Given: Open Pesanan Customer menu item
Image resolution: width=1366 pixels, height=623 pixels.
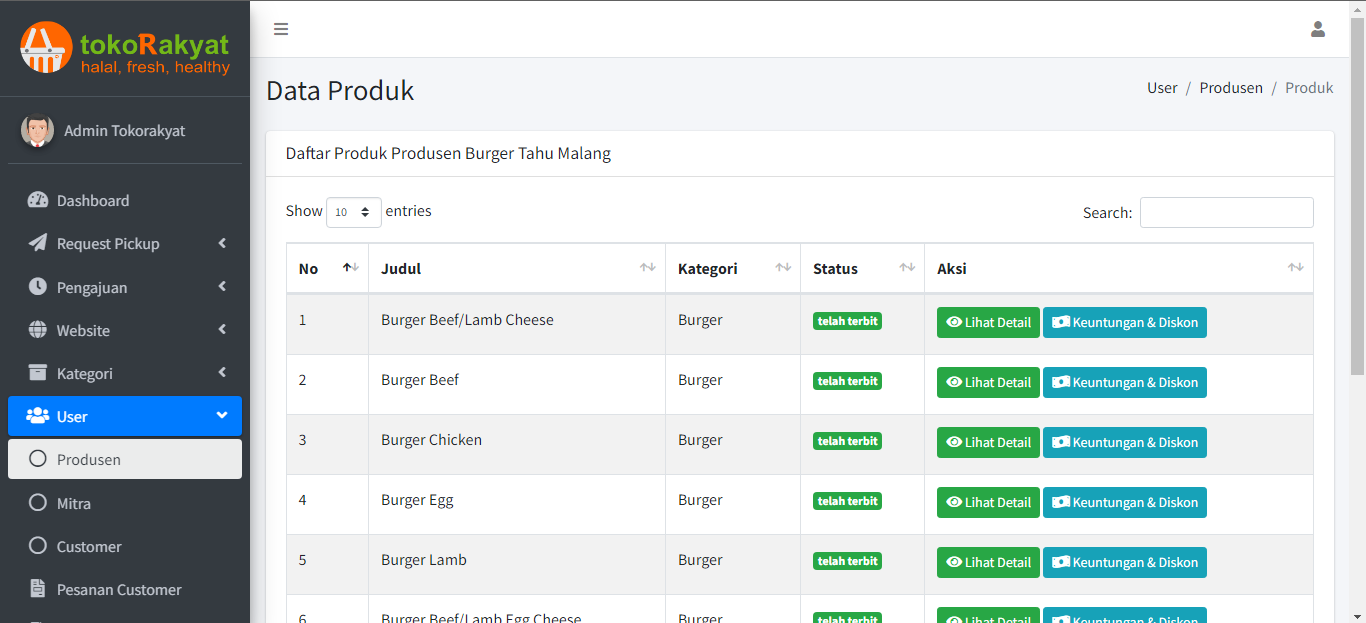Looking at the screenshot, I should click(x=118, y=589).
